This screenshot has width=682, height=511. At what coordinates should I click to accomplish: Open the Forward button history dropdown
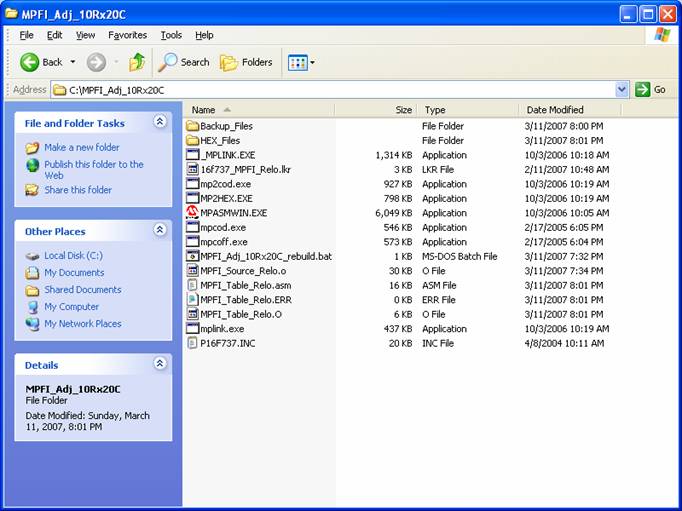[116, 62]
